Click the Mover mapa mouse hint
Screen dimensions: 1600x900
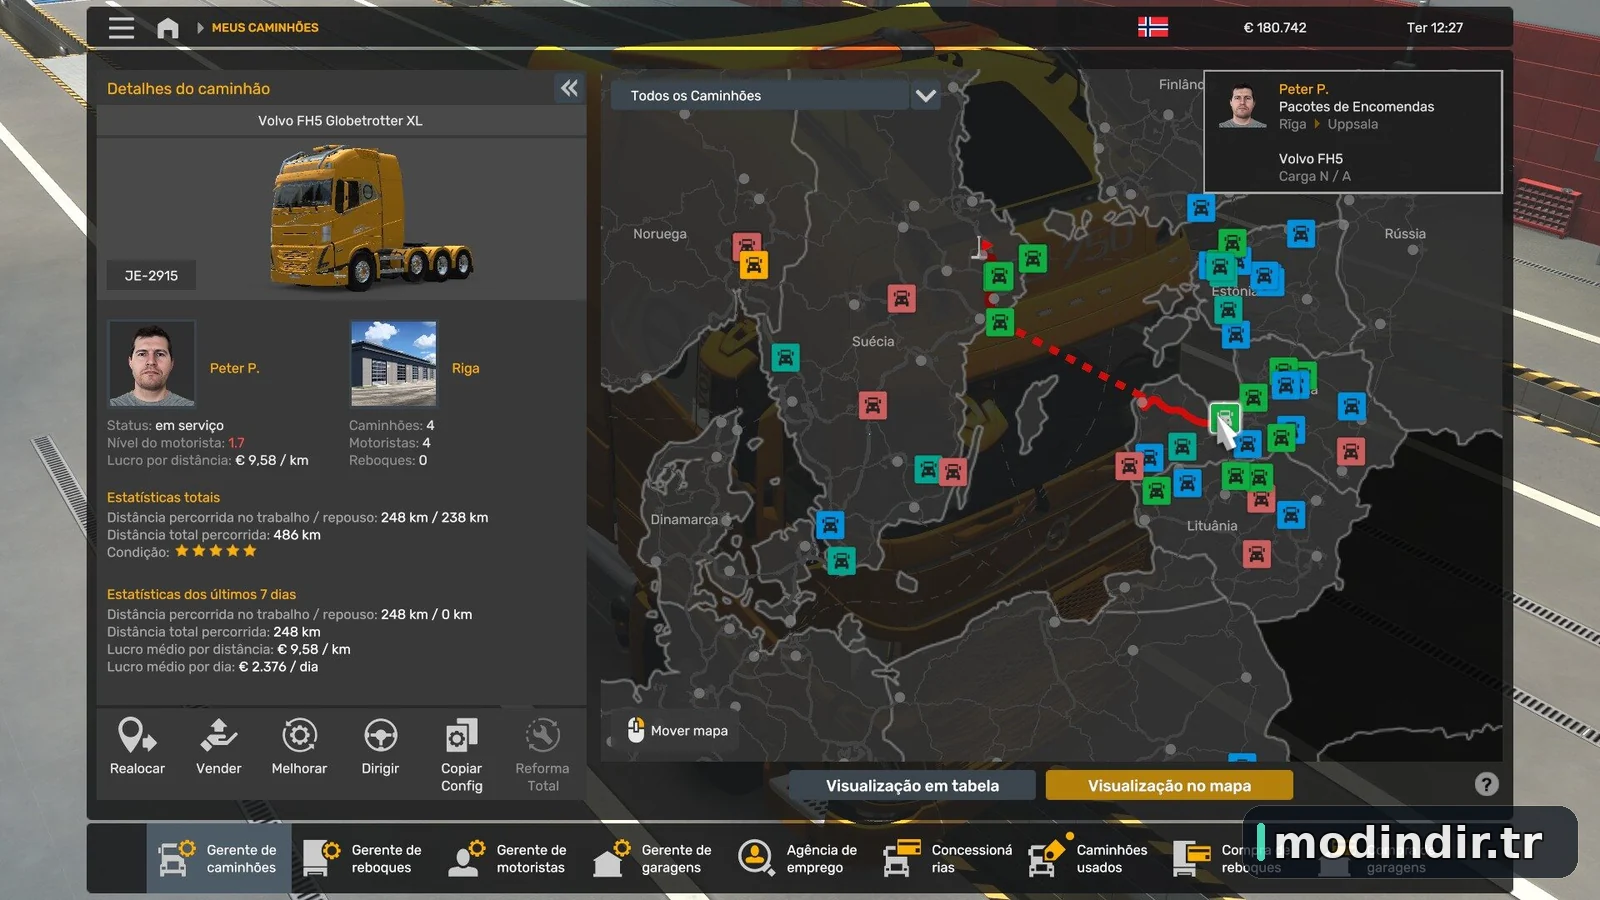(677, 731)
